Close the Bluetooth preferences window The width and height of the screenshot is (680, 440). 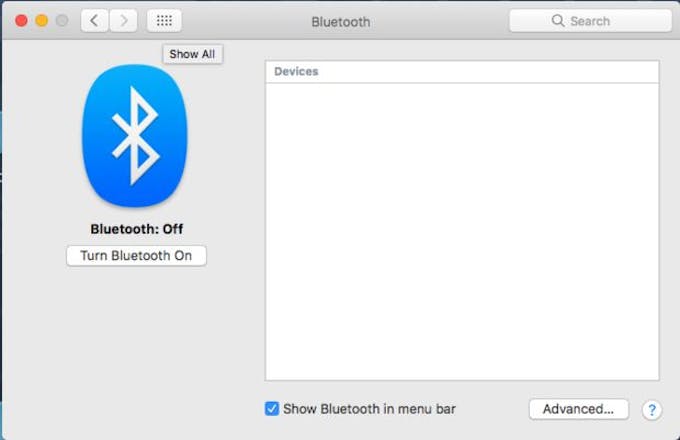21,20
